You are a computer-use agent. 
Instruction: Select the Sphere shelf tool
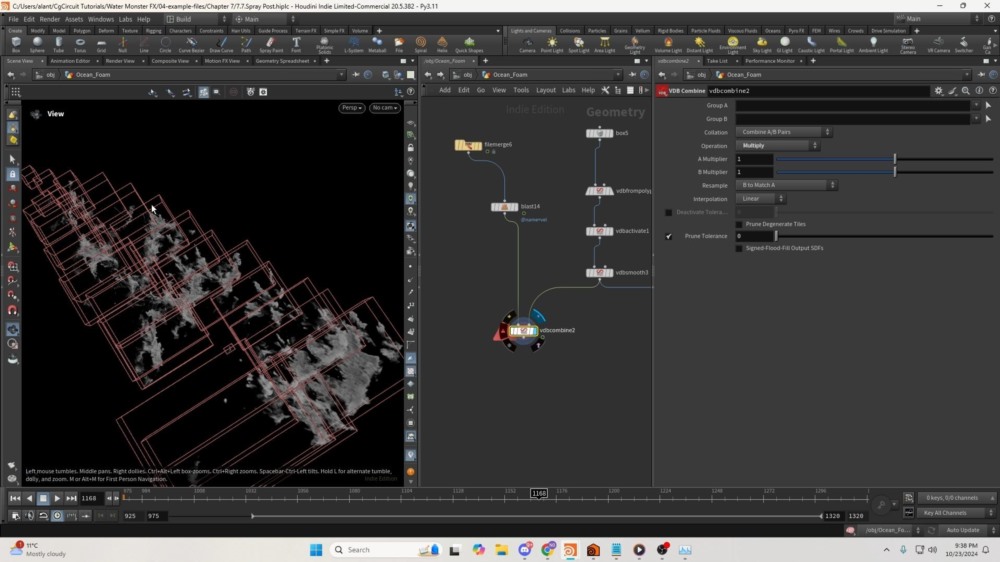(37, 44)
